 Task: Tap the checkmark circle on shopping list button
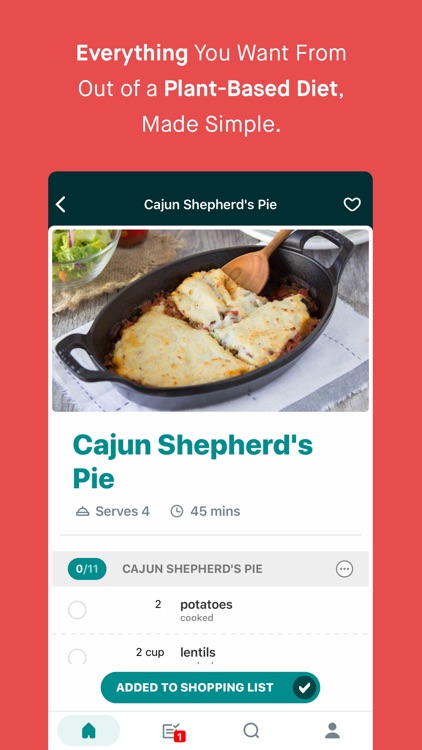[304, 688]
